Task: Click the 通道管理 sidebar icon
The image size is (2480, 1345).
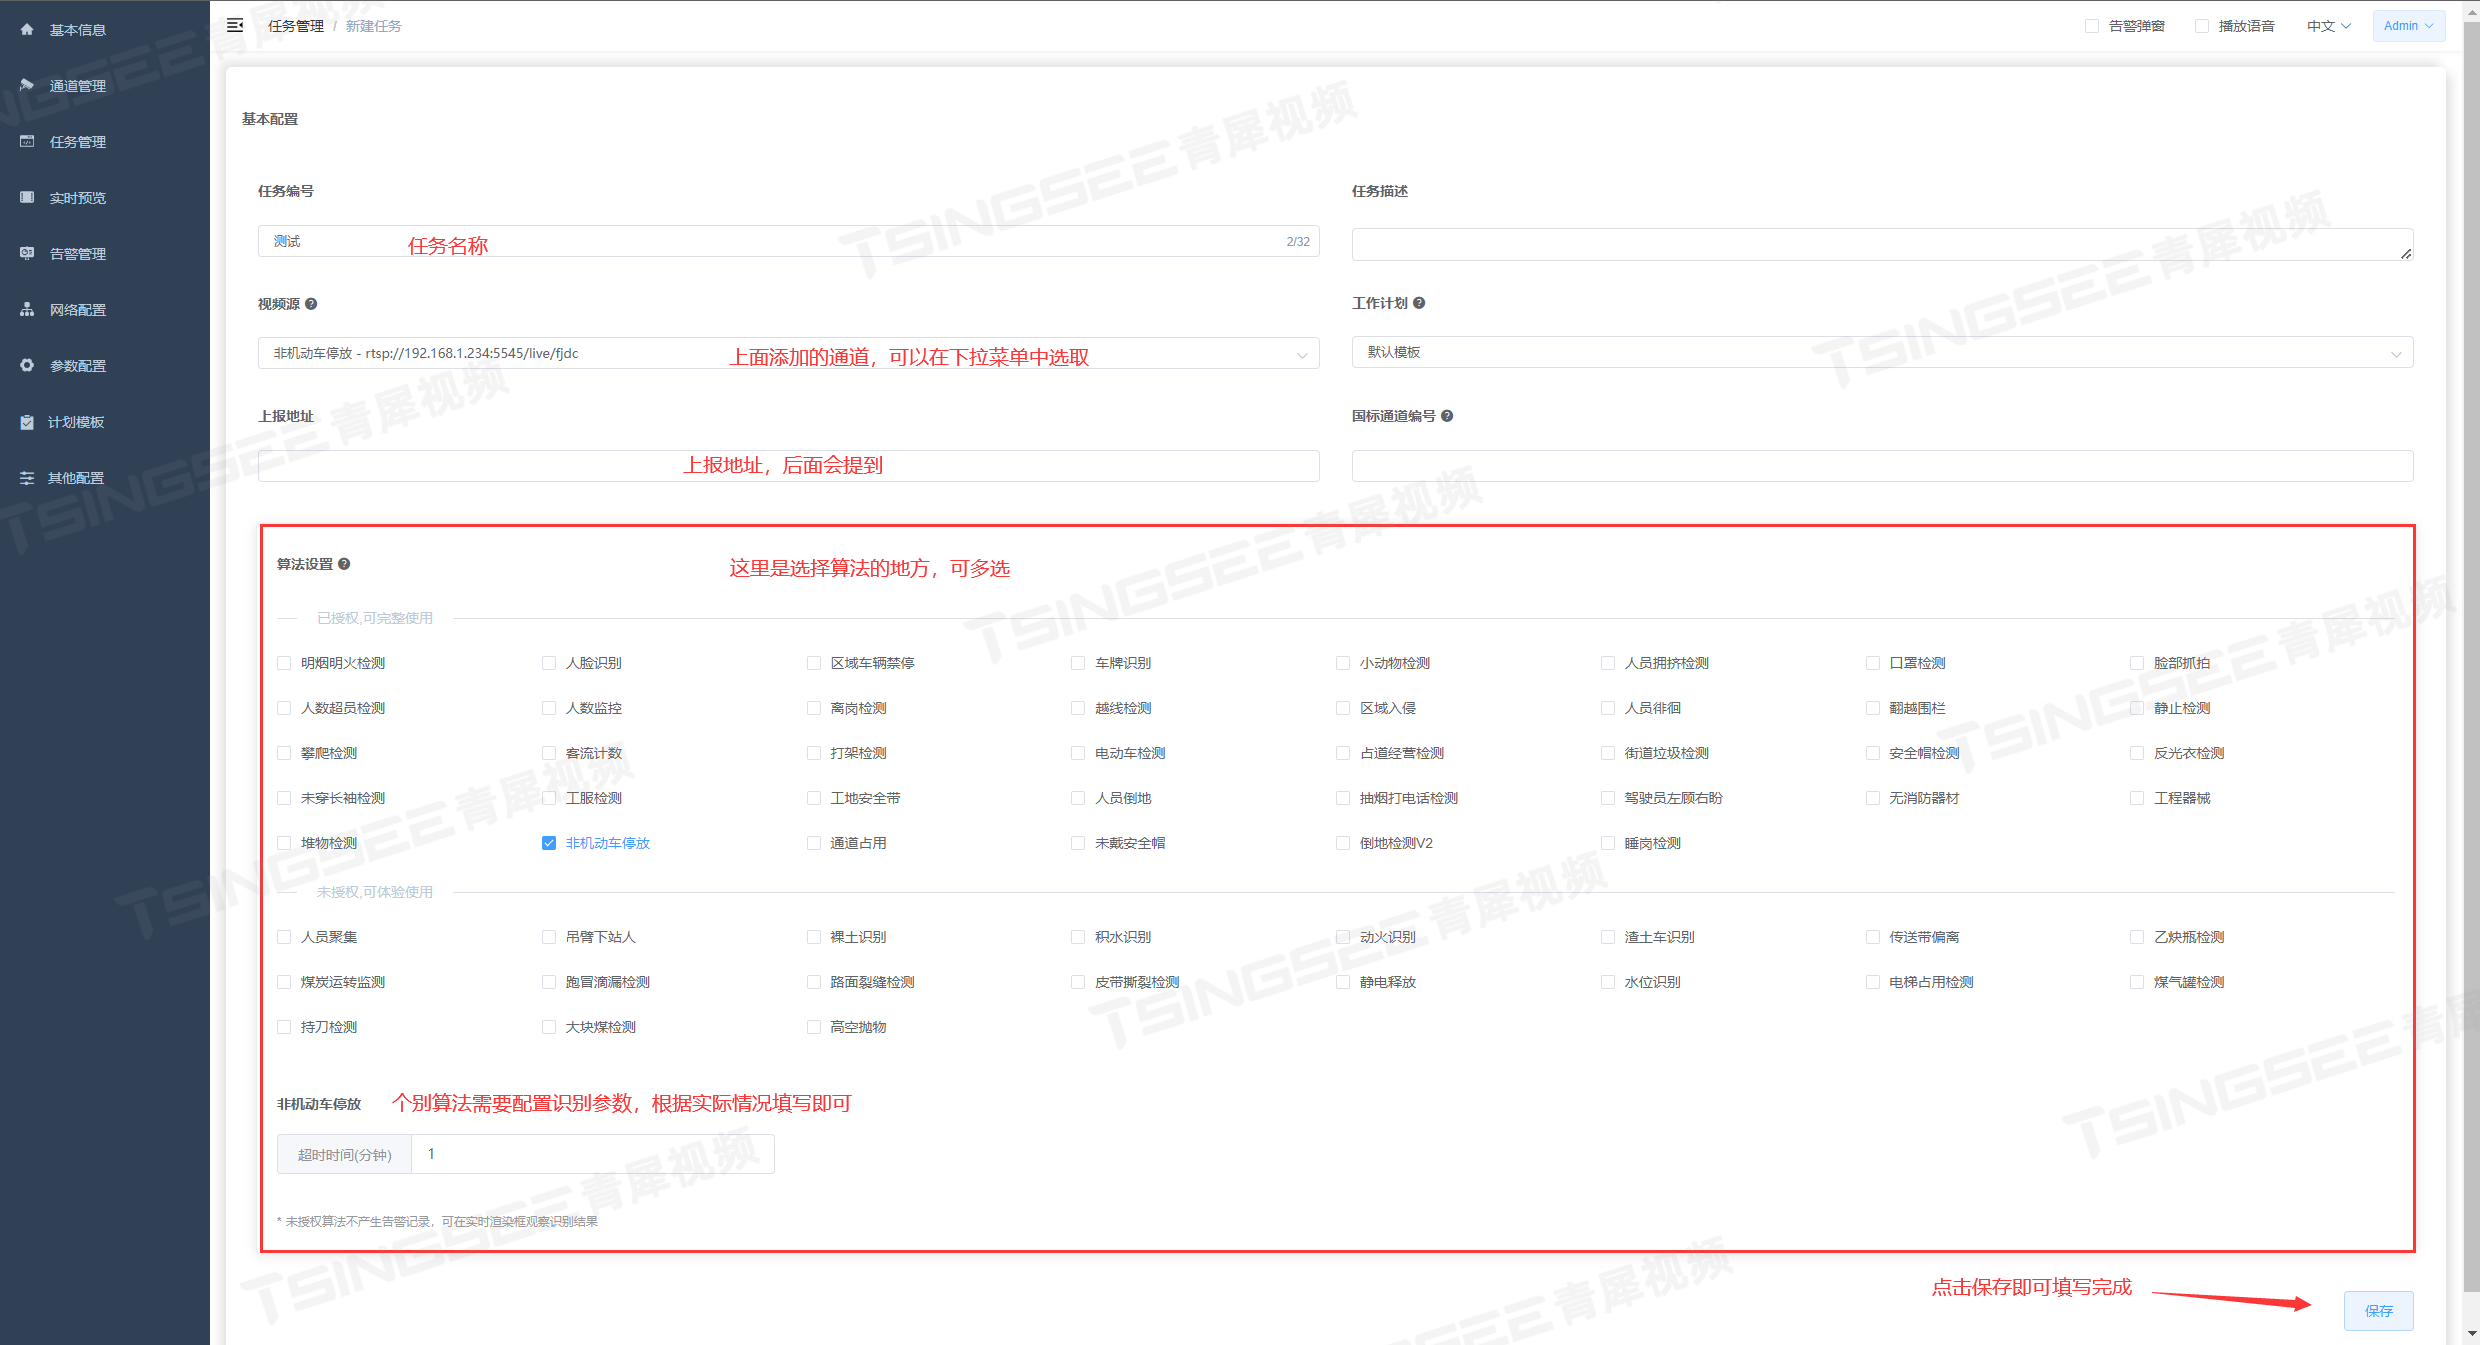Action: tap(27, 86)
